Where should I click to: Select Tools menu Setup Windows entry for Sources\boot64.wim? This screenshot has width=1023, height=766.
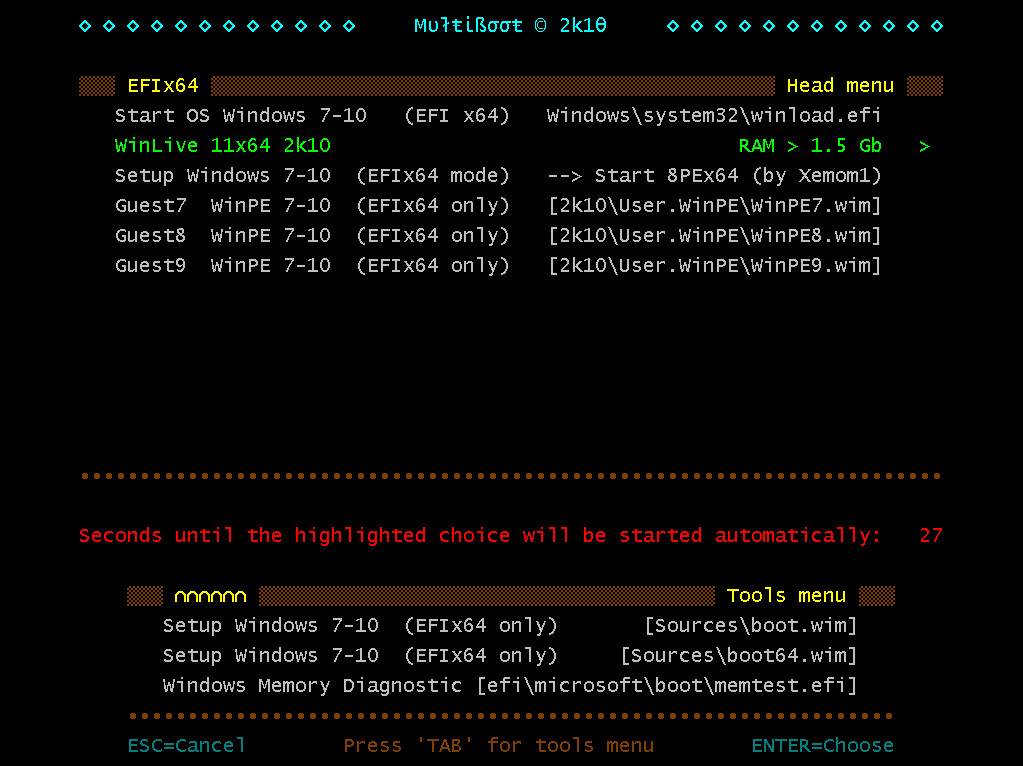coord(510,656)
